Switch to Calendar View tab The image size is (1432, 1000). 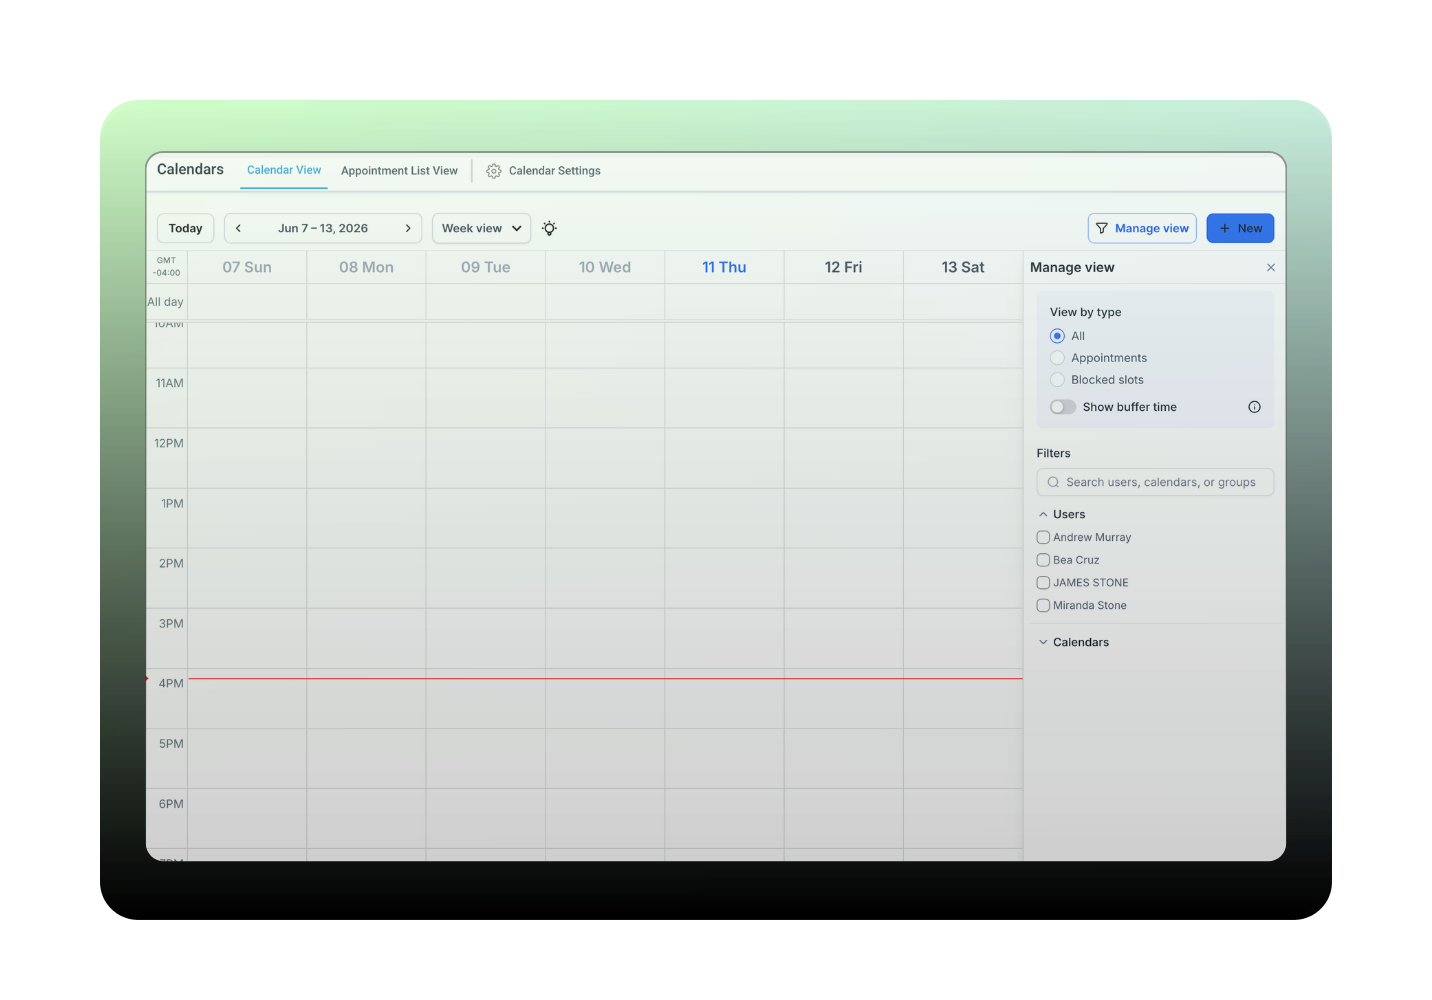tap(284, 170)
